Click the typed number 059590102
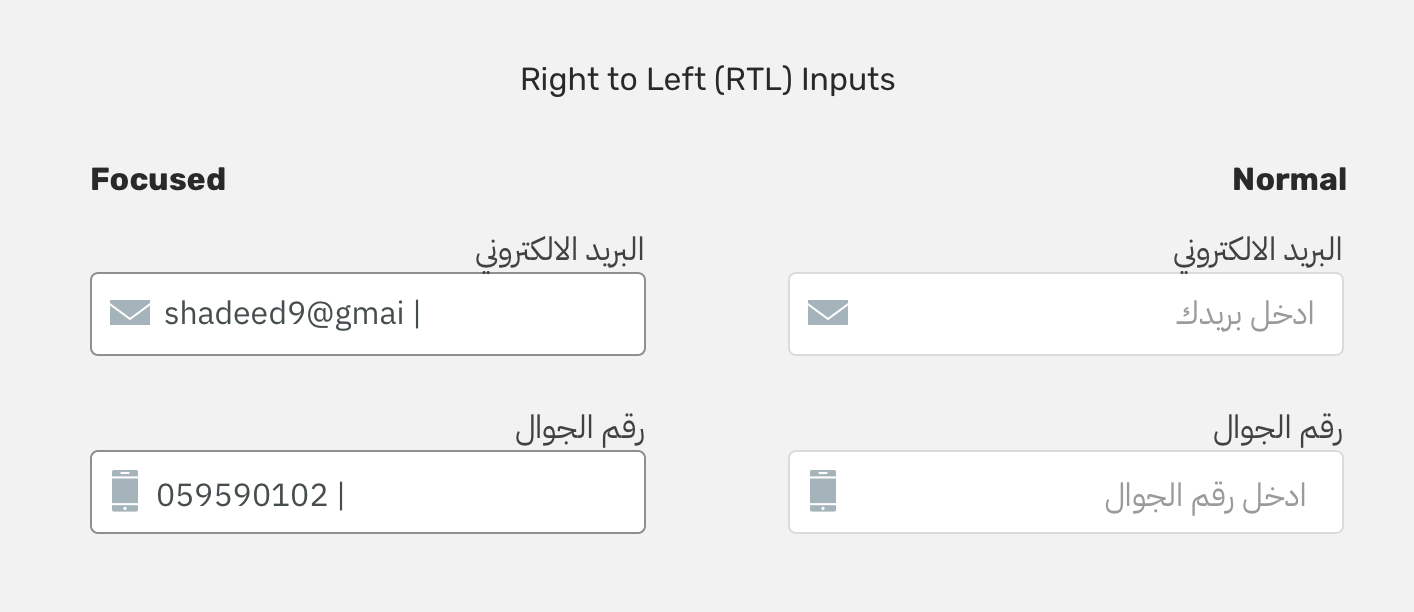This screenshot has height=612, width=1414. (x=242, y=495)
